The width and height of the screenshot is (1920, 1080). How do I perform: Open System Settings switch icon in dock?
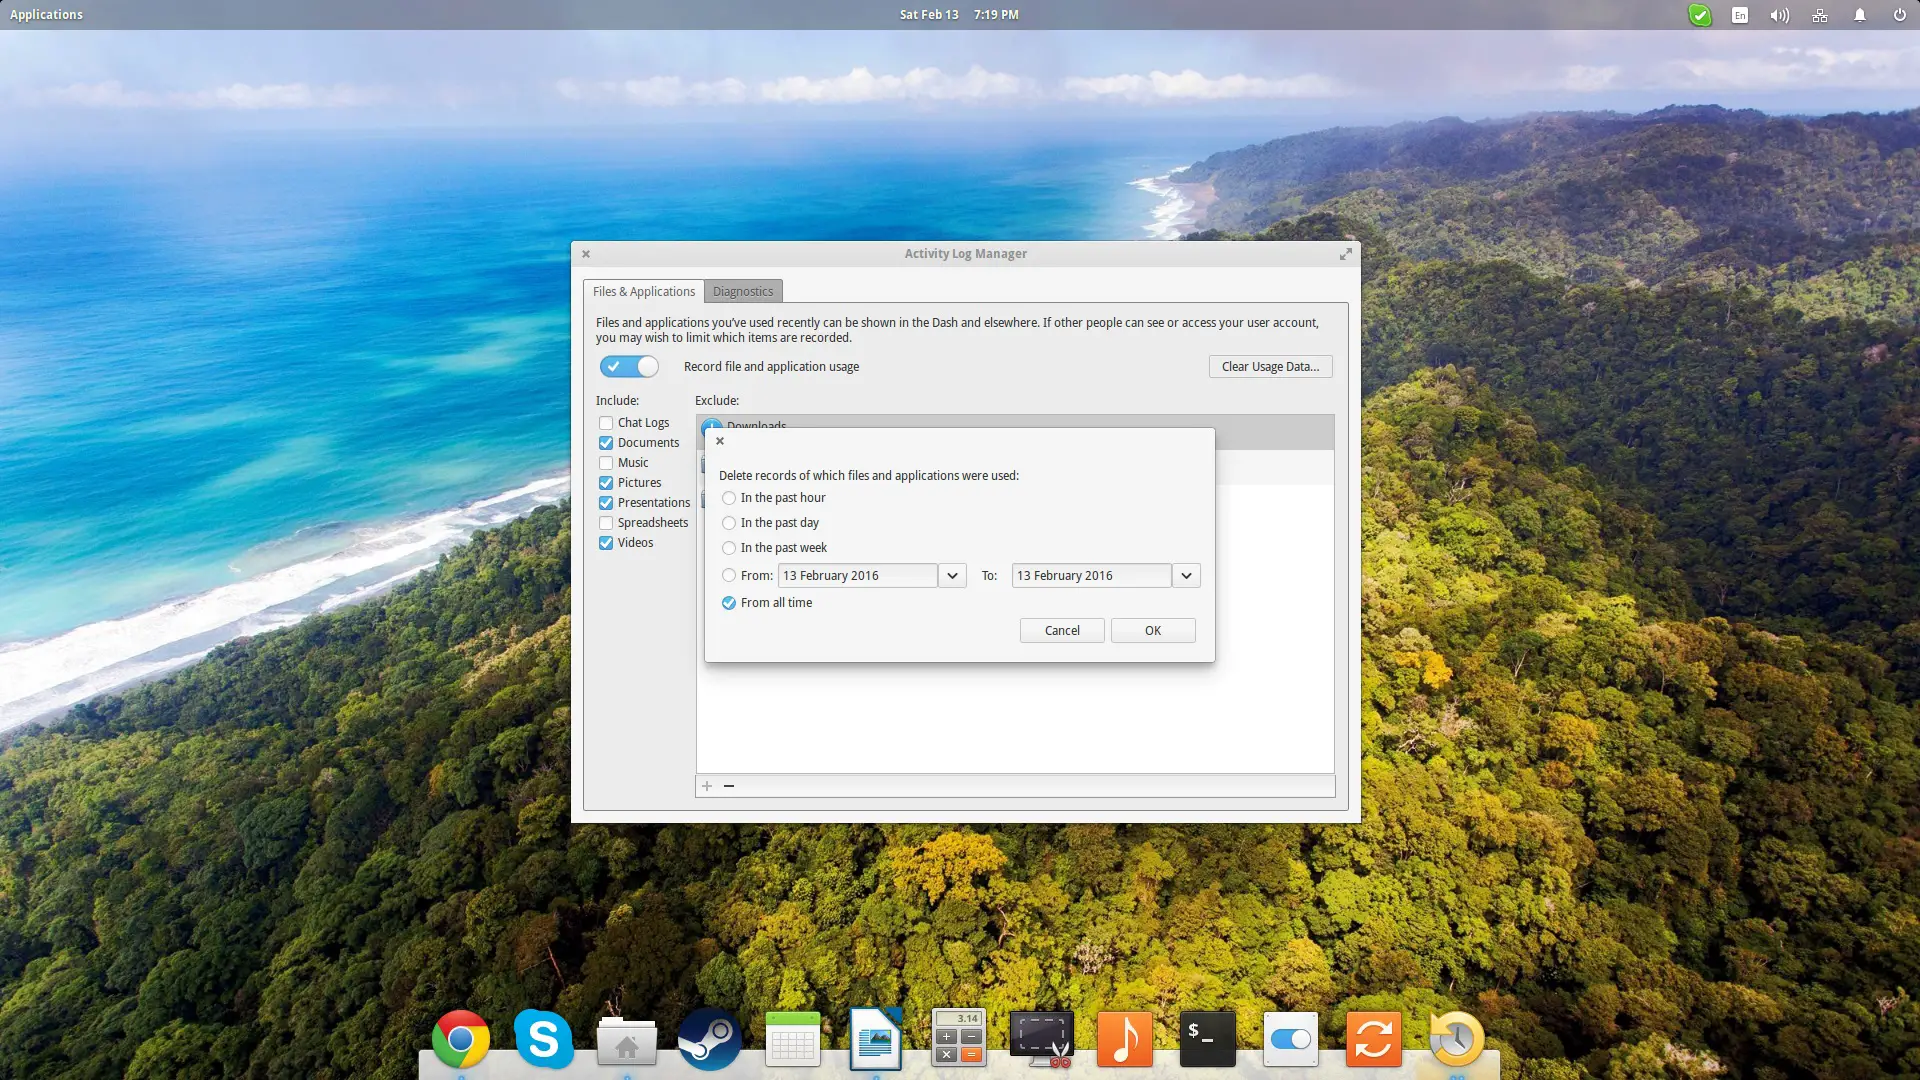point(1291,1040)
